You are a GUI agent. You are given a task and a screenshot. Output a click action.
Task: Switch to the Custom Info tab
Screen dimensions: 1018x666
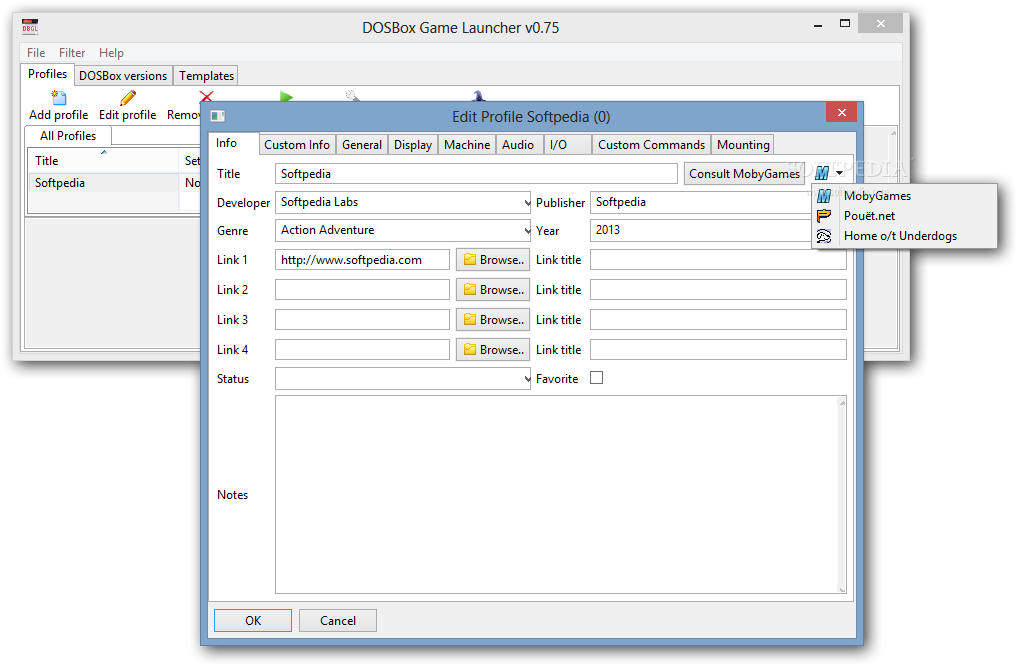[297, 145]
